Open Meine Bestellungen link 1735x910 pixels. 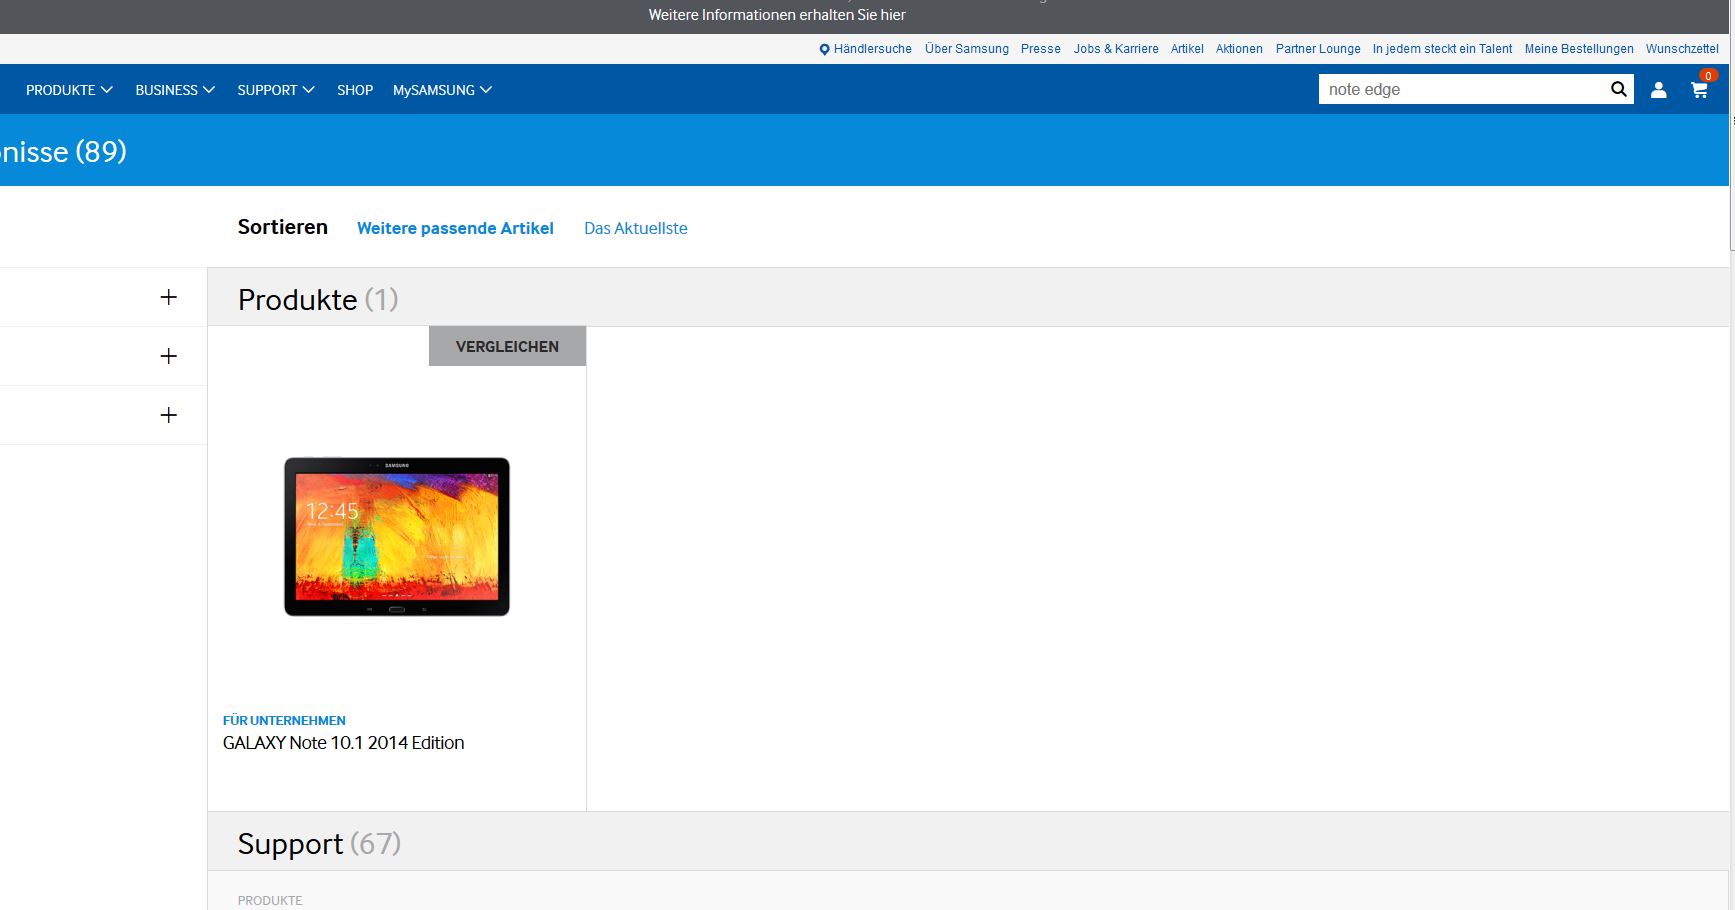tap(1578, 49)
